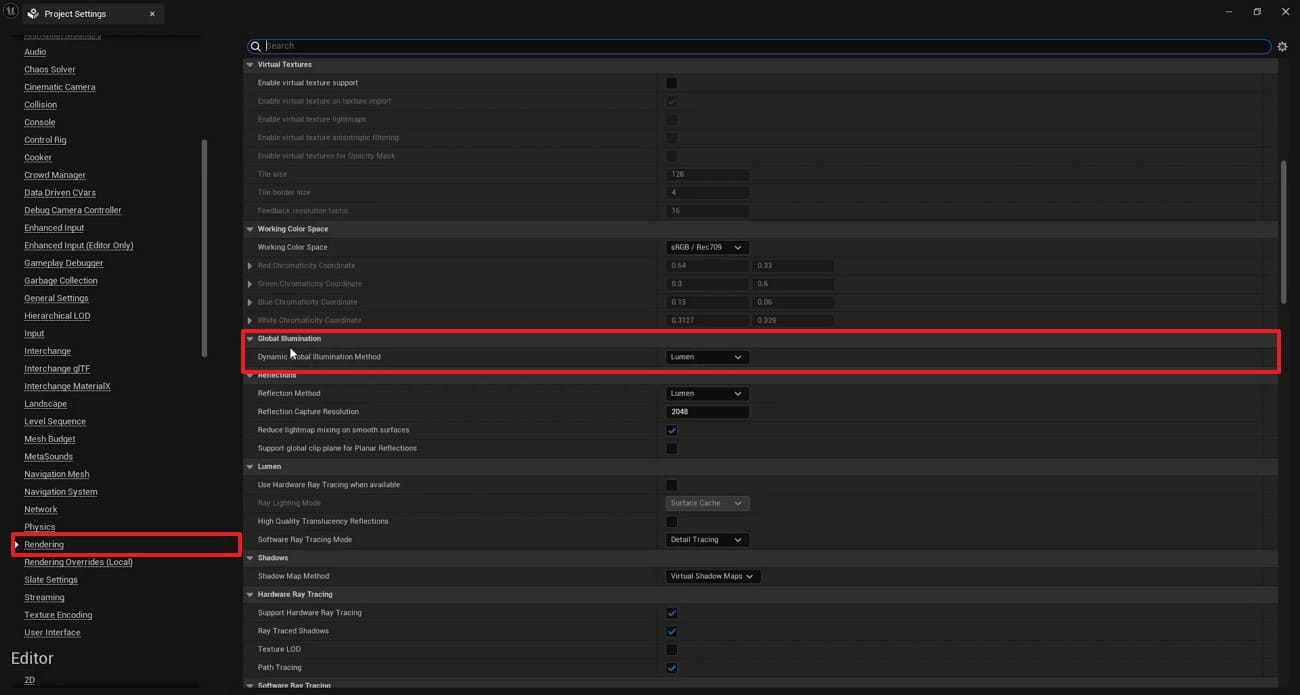The image size is (1300, 695).
Task: Edit the Reflection Capture Resolution field
Action: pyautogui.click(x=707, y=411)
